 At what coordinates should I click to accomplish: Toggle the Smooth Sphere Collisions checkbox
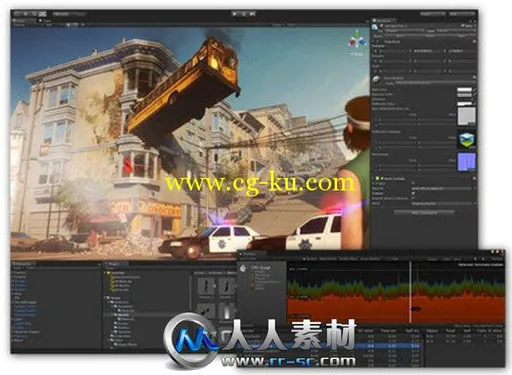click(x=413, y=198)
